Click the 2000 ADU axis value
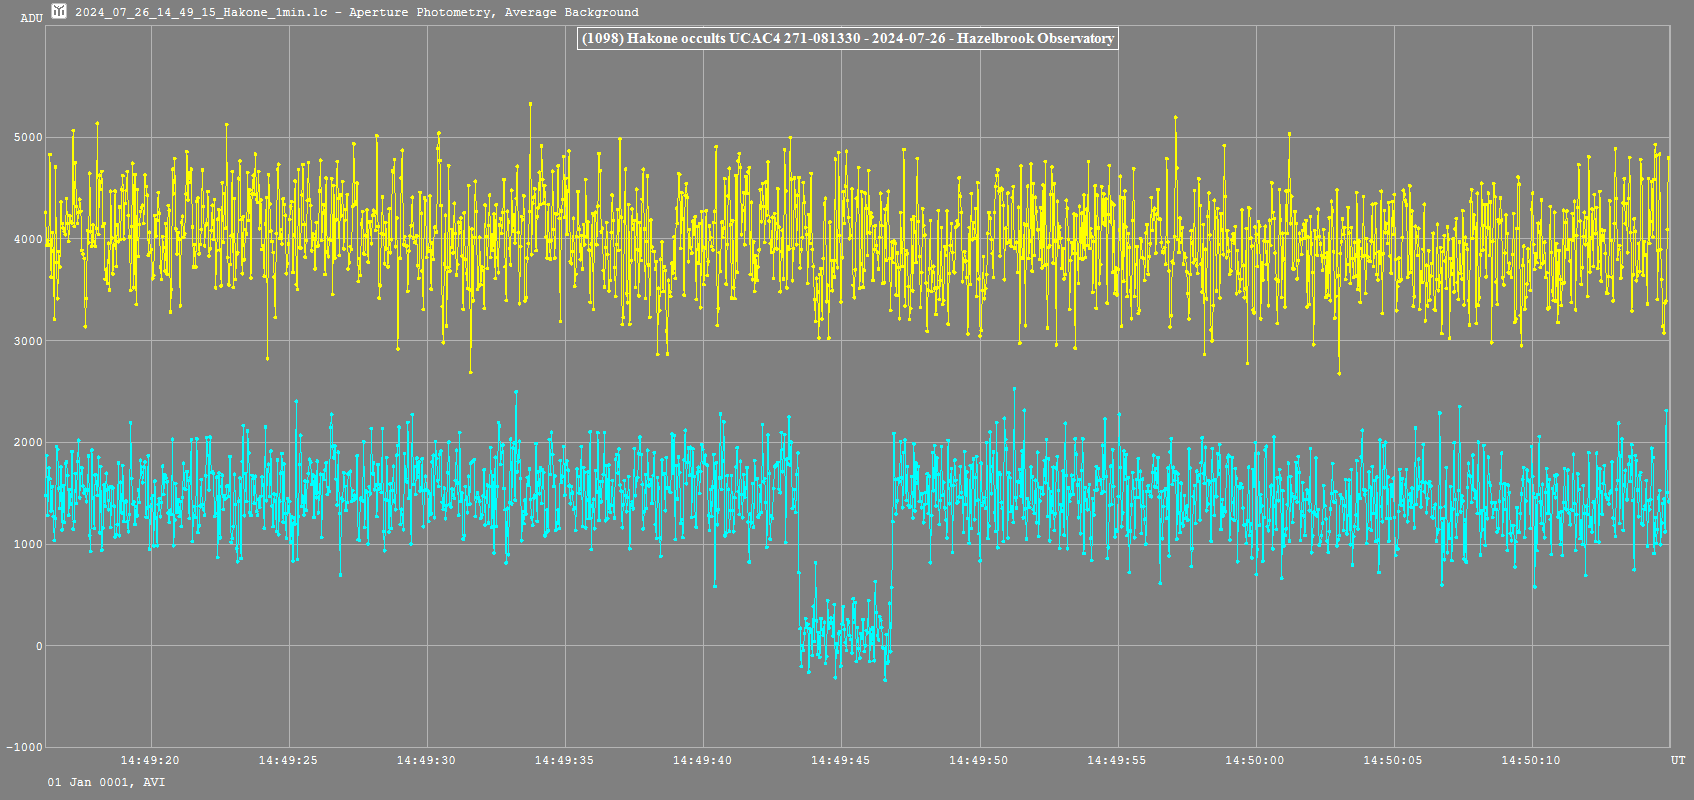 point(28,443)
